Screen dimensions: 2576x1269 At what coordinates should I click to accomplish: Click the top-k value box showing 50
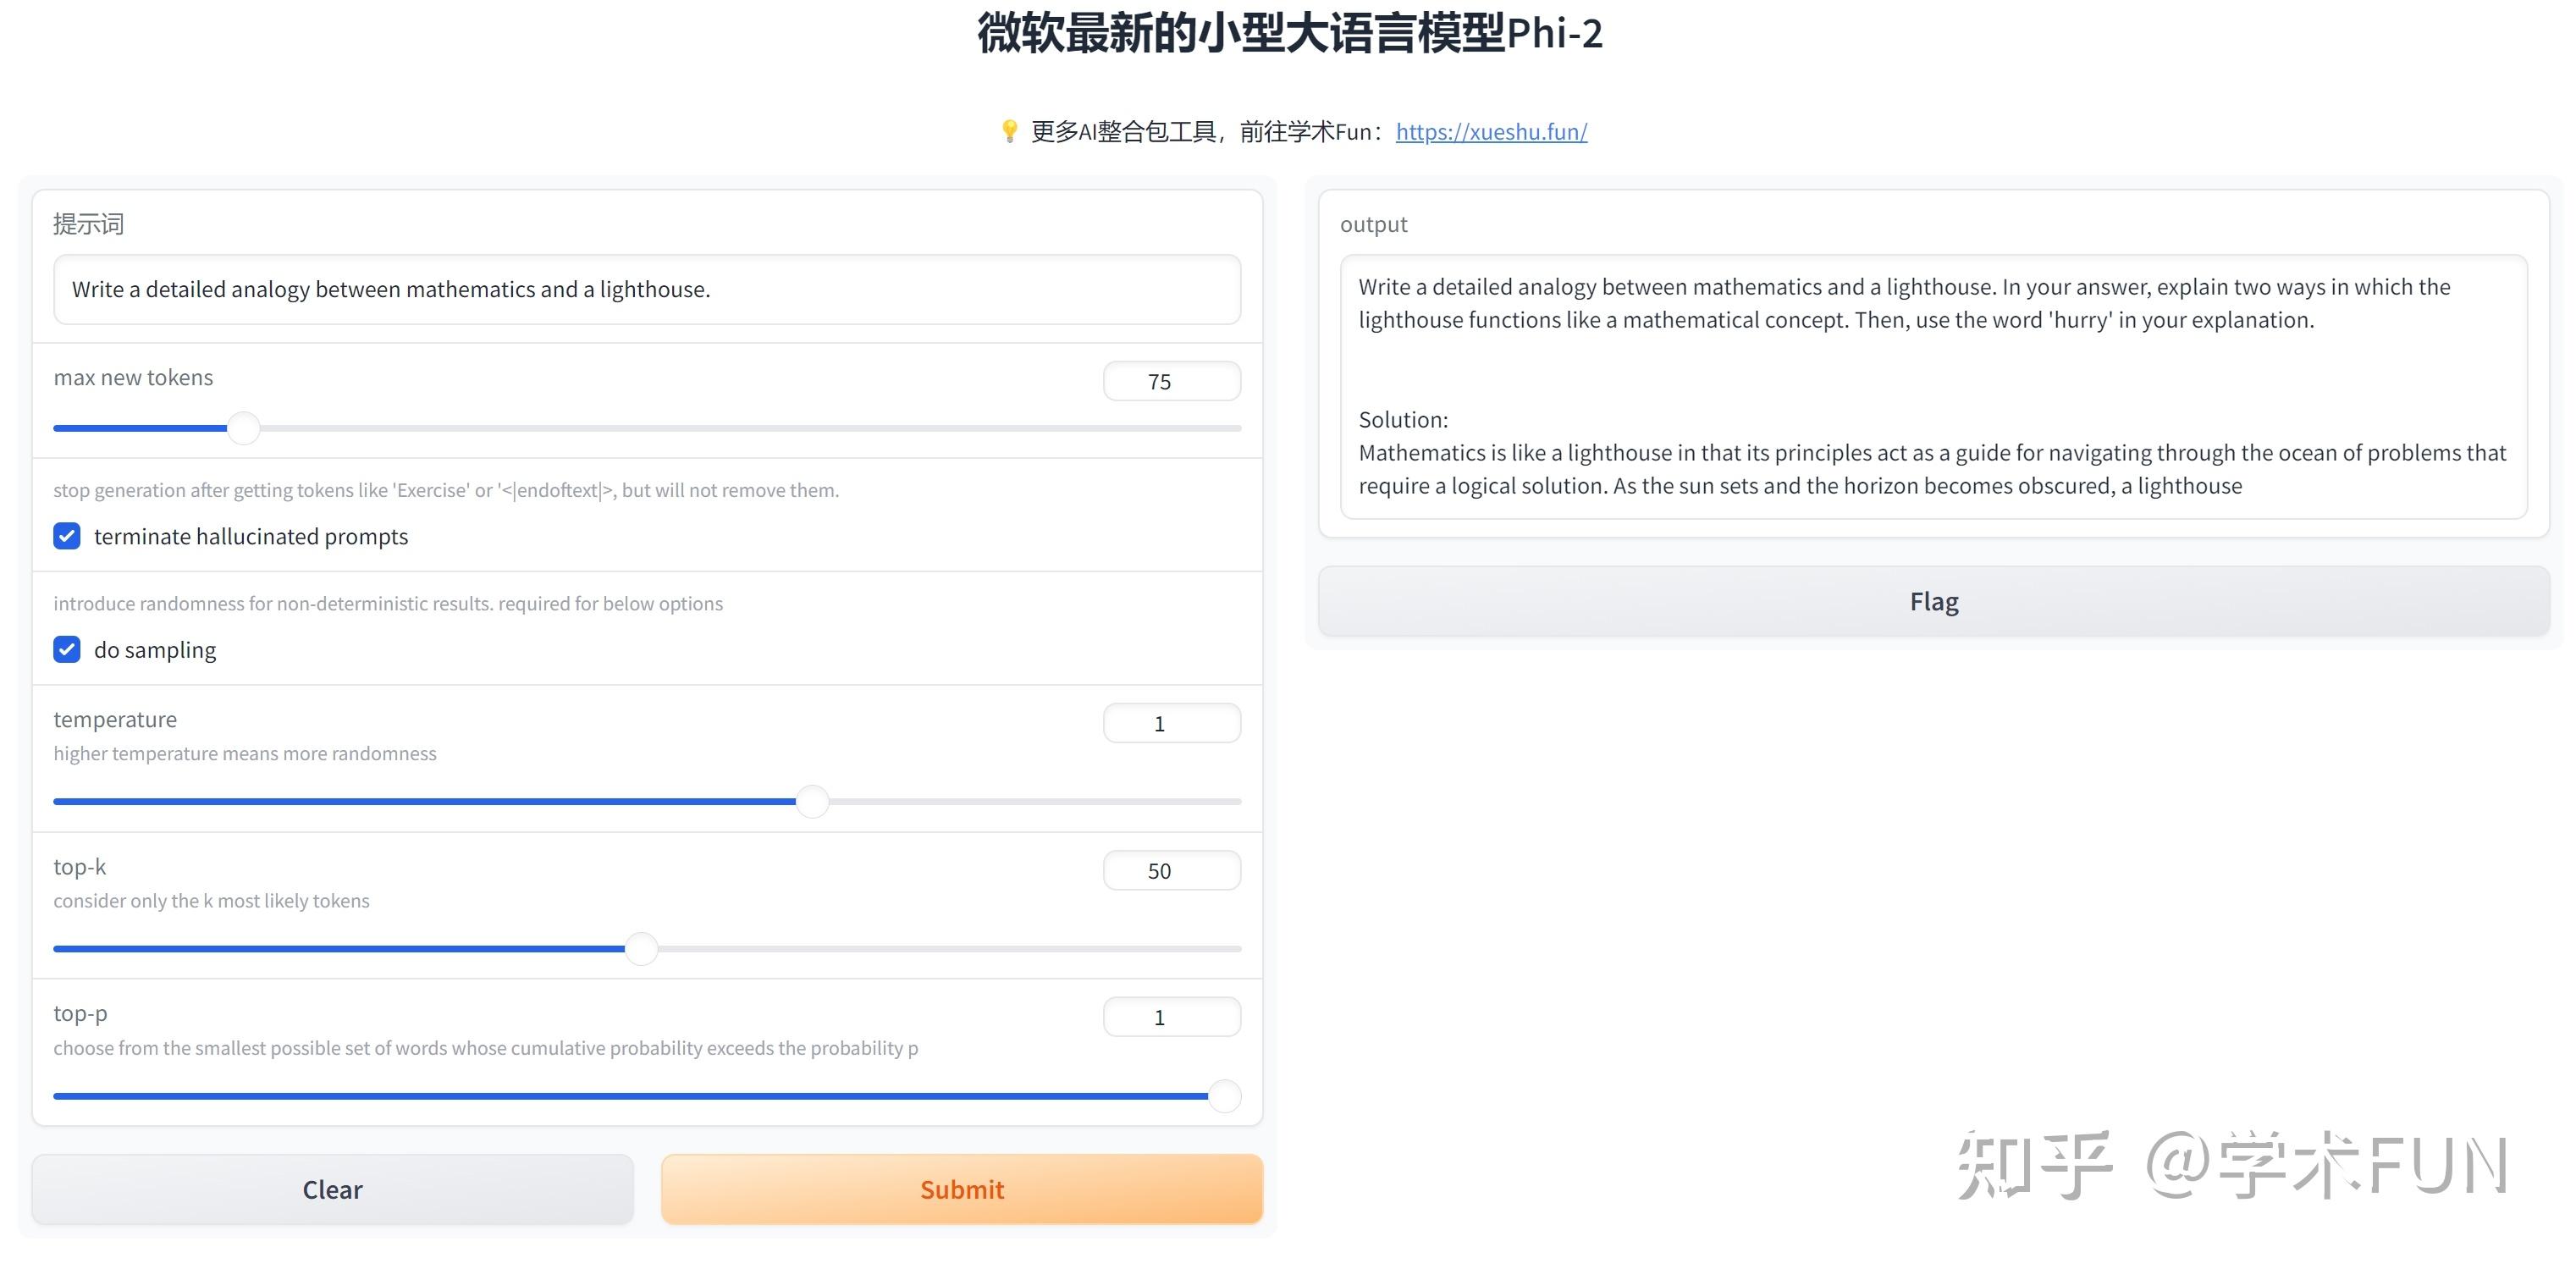point(1172,870)
